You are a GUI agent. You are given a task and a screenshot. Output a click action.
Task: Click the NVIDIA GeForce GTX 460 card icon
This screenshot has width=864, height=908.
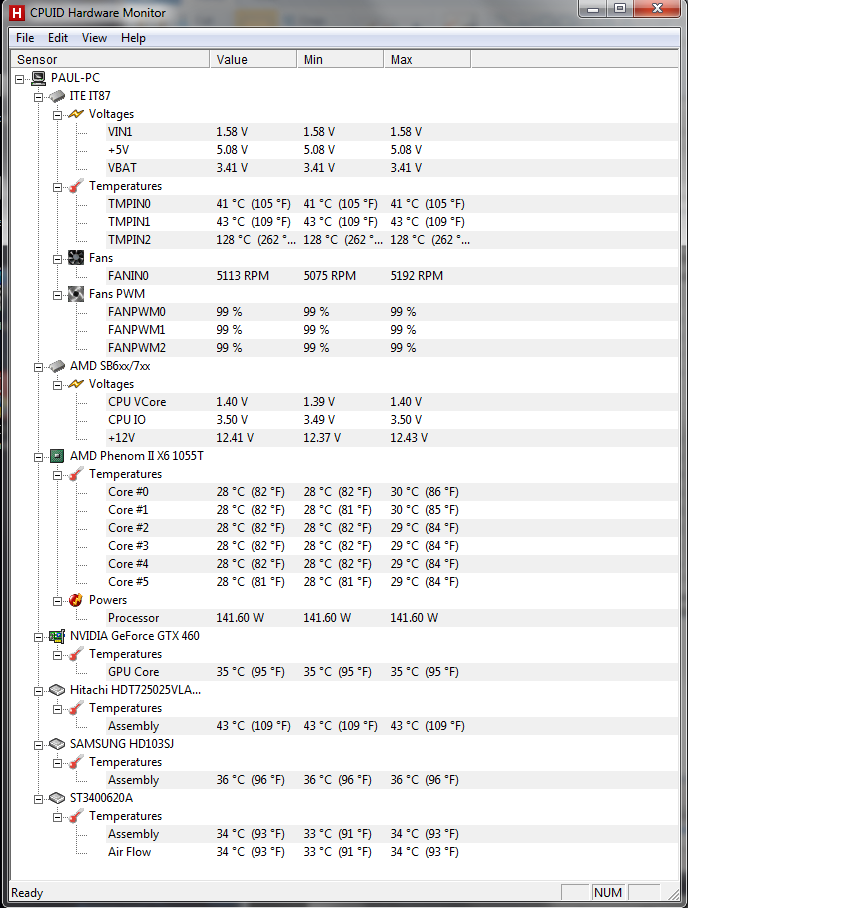pyautogui.click(x=57, y=636)
